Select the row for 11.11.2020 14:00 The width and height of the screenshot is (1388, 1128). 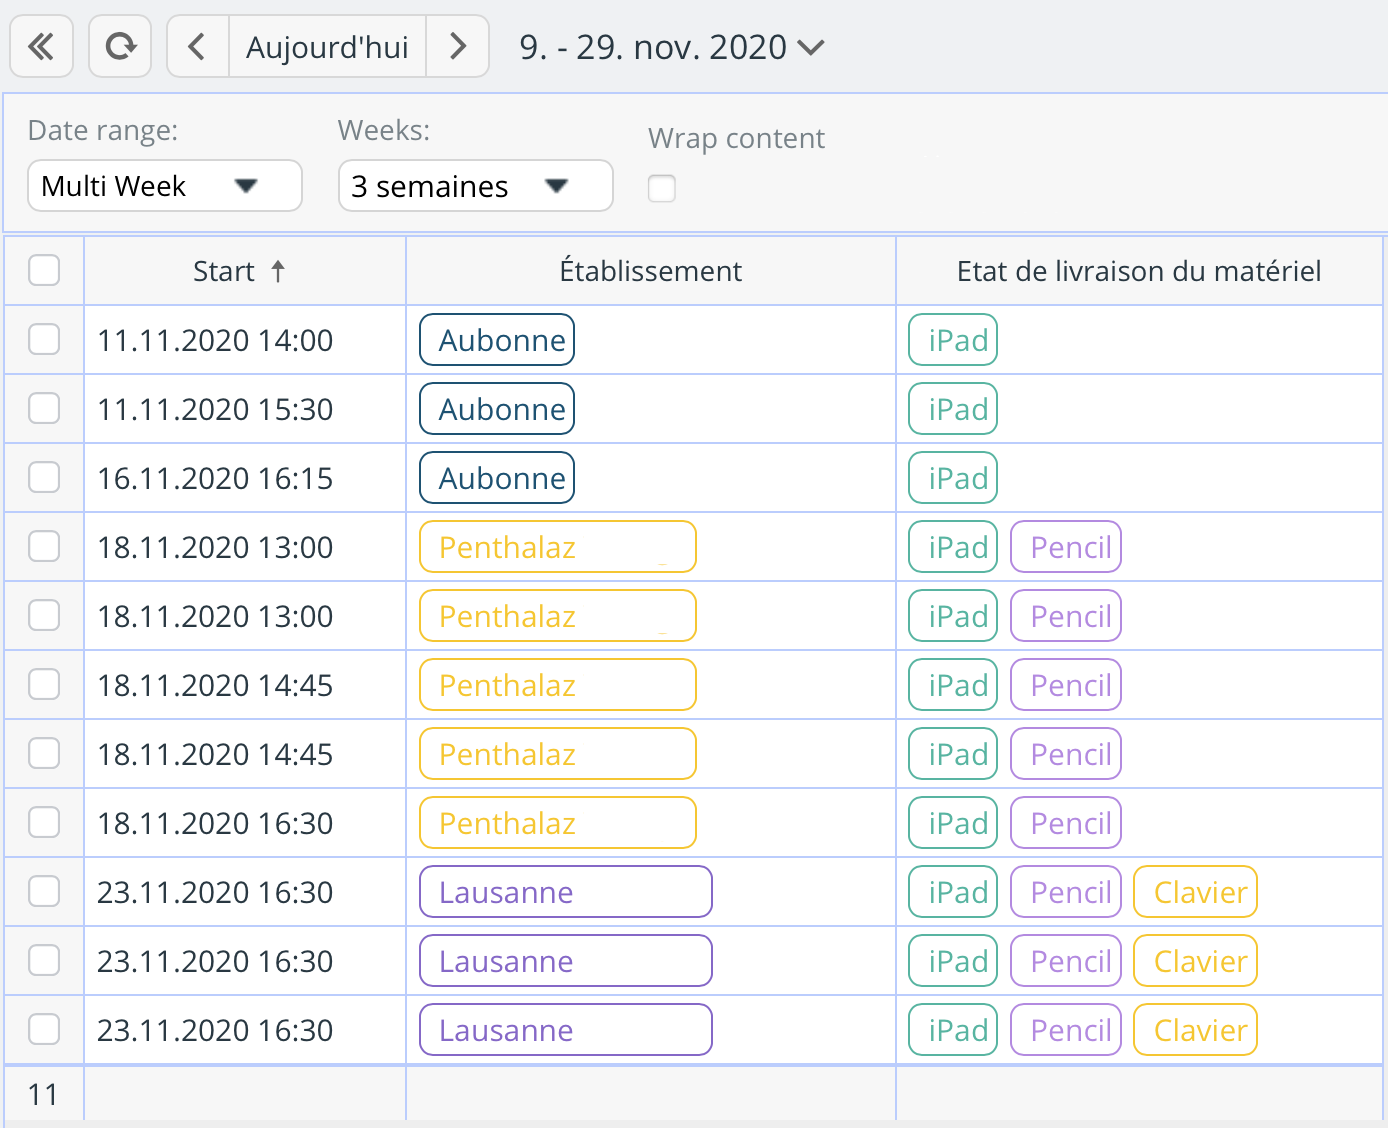tap(44, 340)
